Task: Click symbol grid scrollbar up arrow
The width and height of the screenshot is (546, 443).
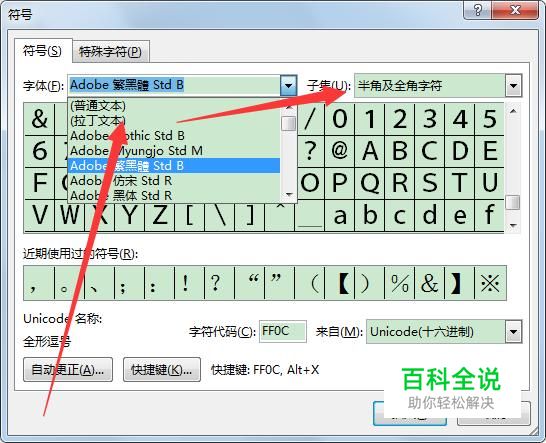Action: click(513, 111)
